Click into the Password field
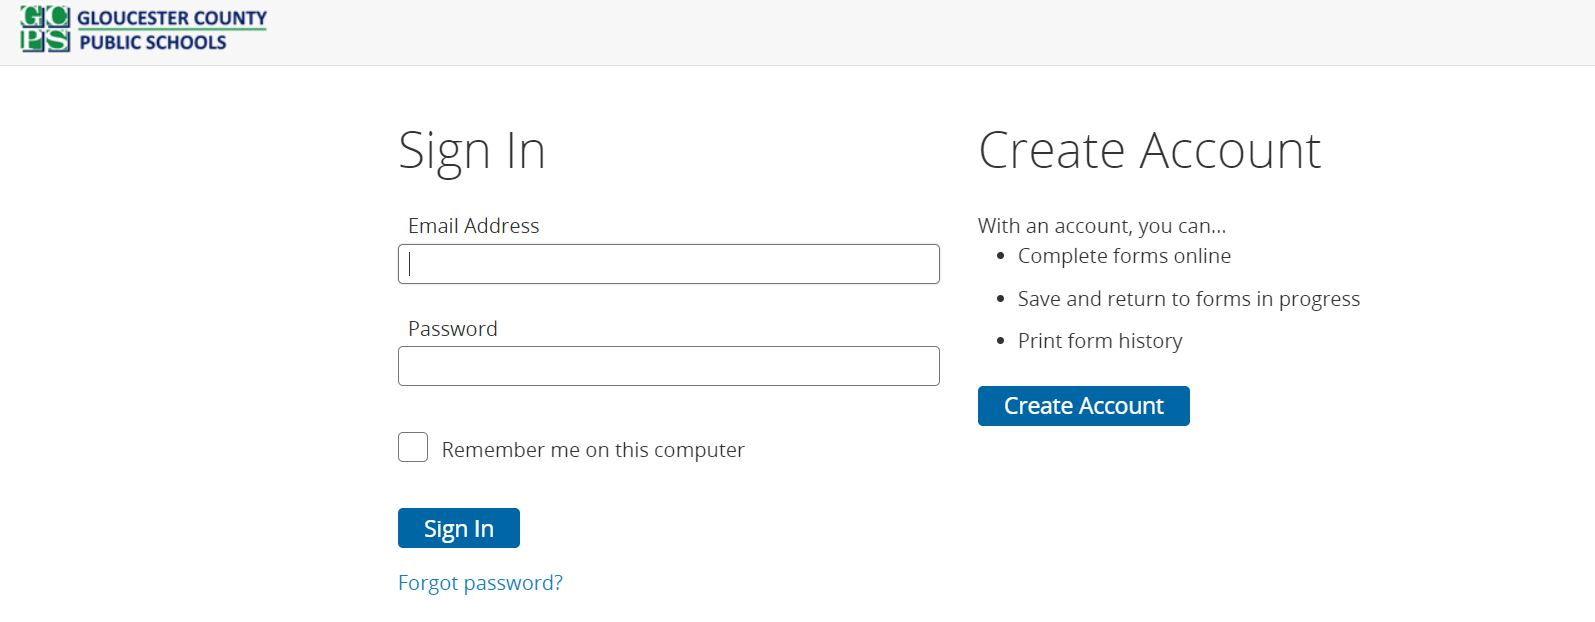1595x622 pixels. click(668, 366)
